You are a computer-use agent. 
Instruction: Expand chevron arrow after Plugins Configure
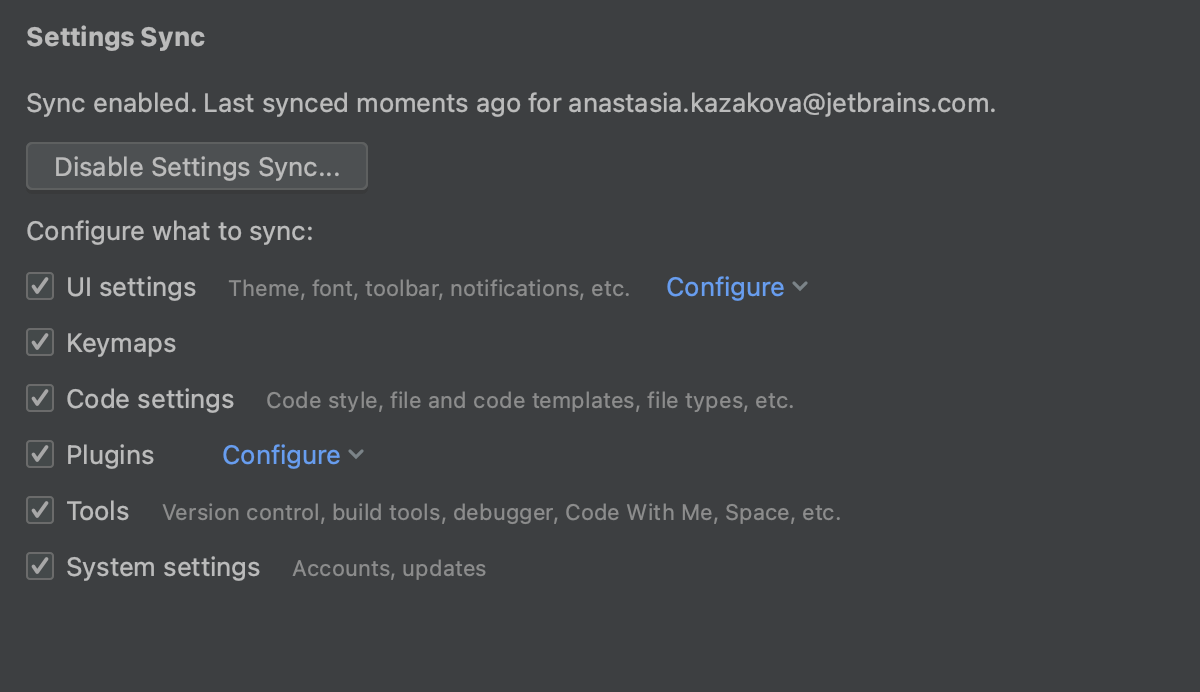356,455
